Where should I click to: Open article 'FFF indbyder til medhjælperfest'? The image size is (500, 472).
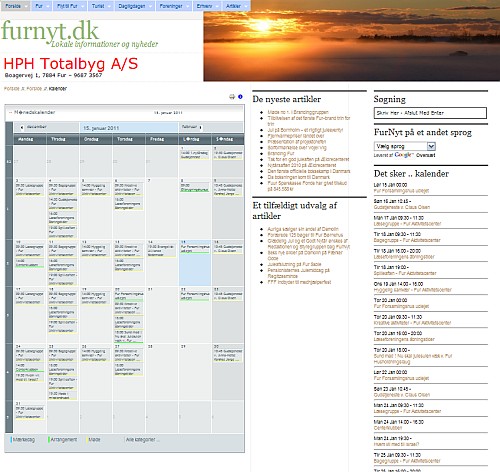[299, 282]
